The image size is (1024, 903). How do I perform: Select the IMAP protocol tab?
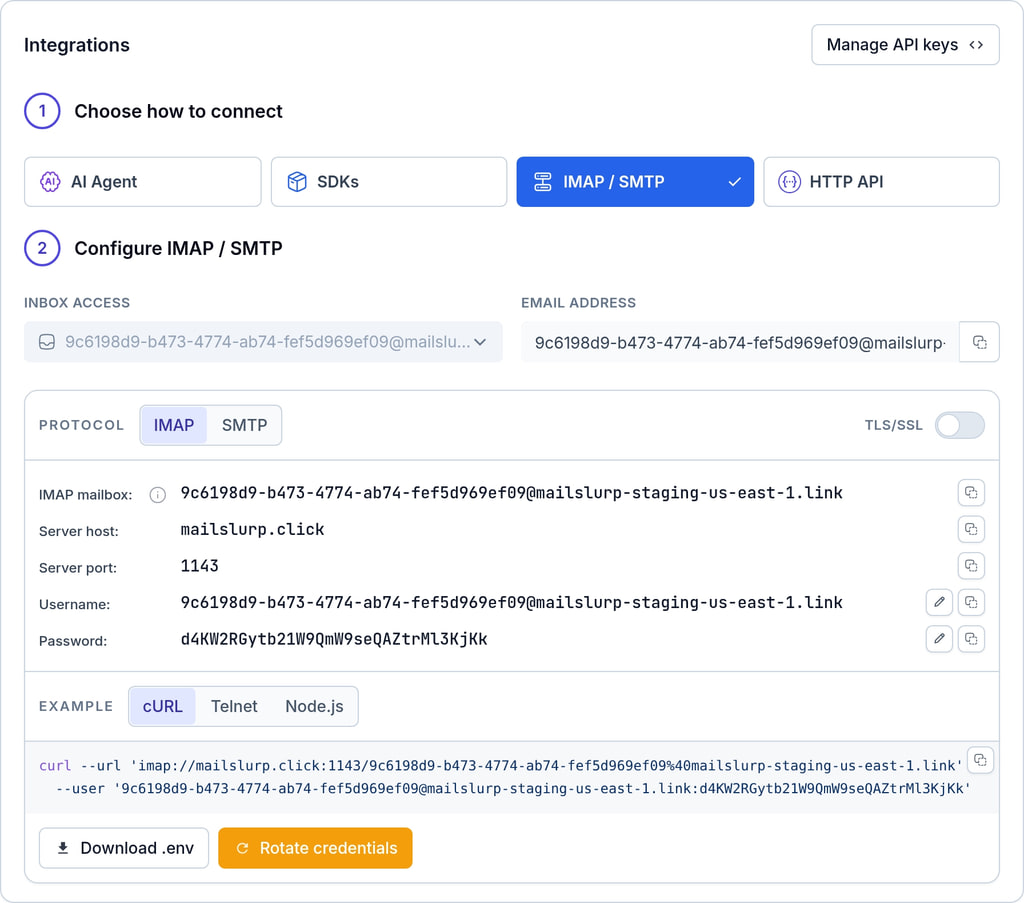[174, 425]
